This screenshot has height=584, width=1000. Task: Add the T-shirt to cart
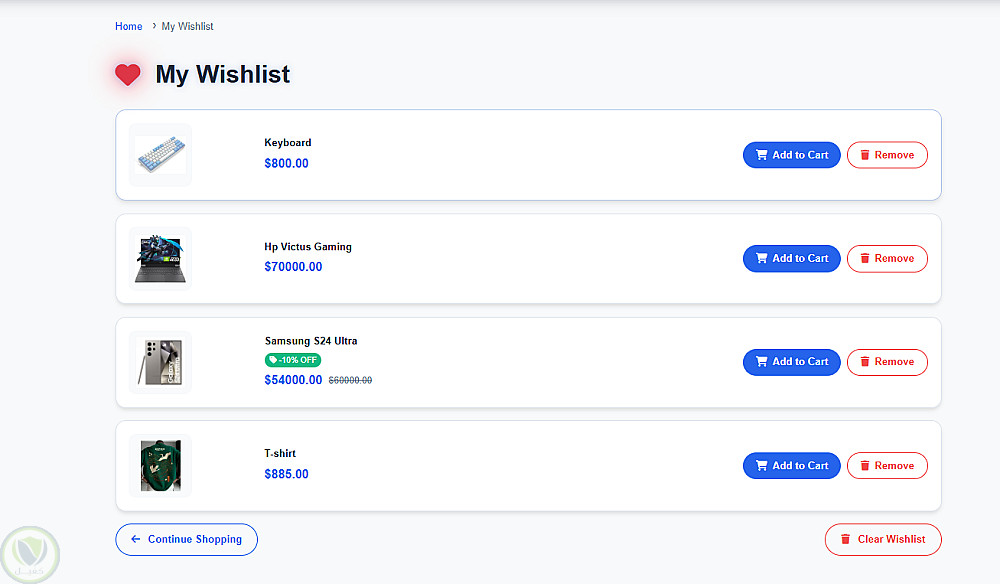(x=791, y=466)
